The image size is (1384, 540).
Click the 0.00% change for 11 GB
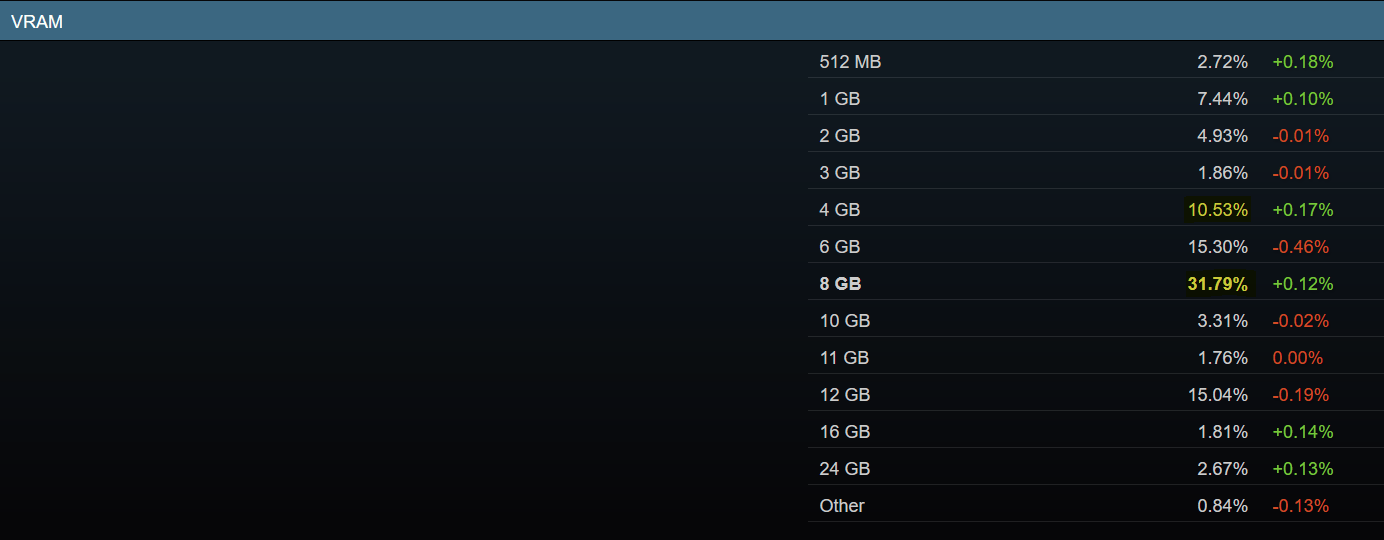pyautogui.click(x=1298, y=358)
